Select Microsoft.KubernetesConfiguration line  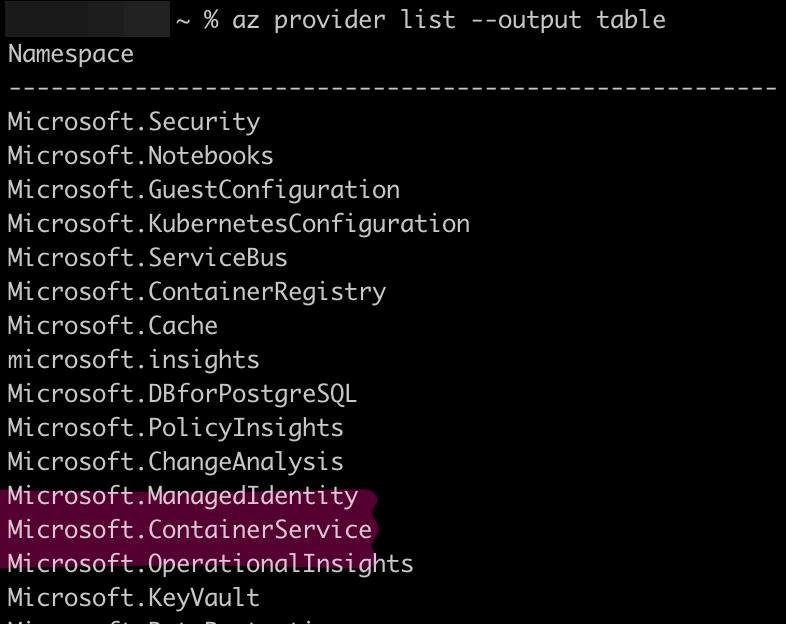239,224
